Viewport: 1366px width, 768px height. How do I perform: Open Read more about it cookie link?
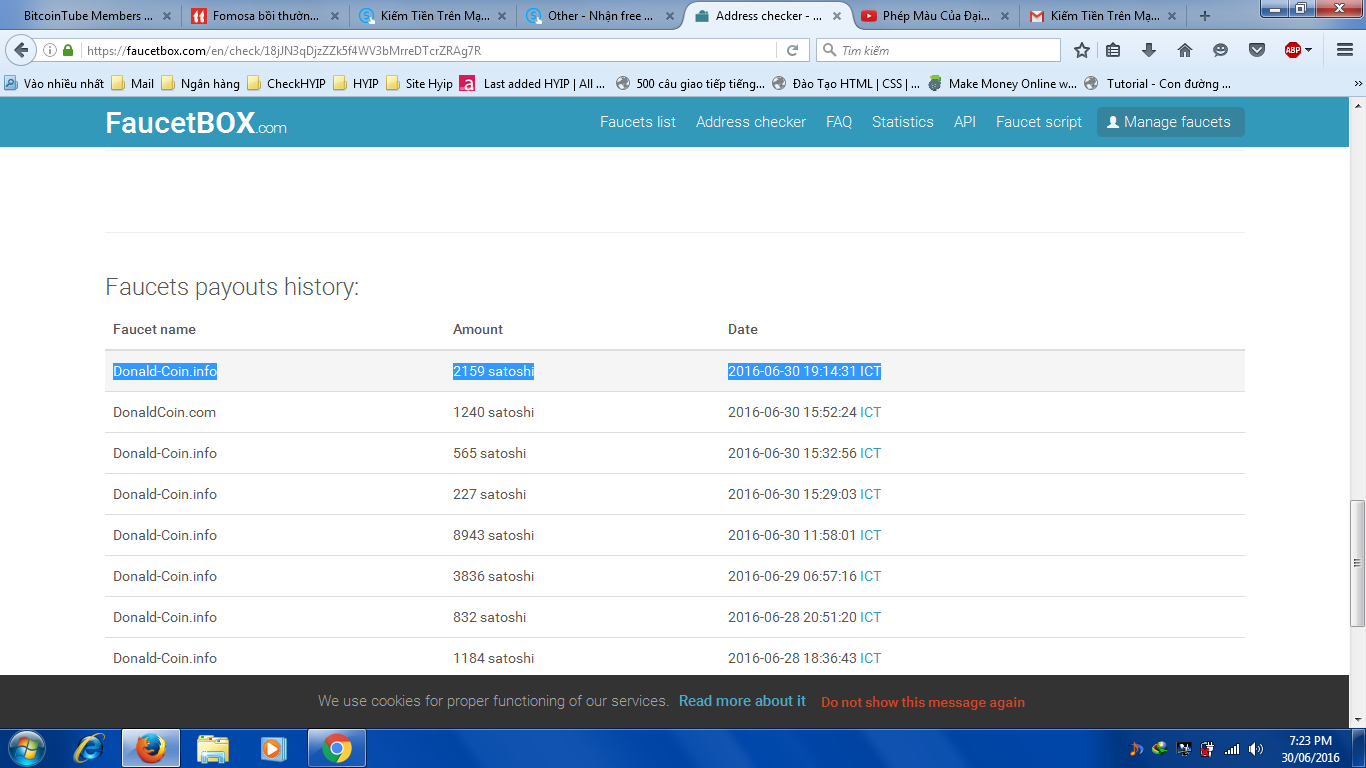[742, 701]
